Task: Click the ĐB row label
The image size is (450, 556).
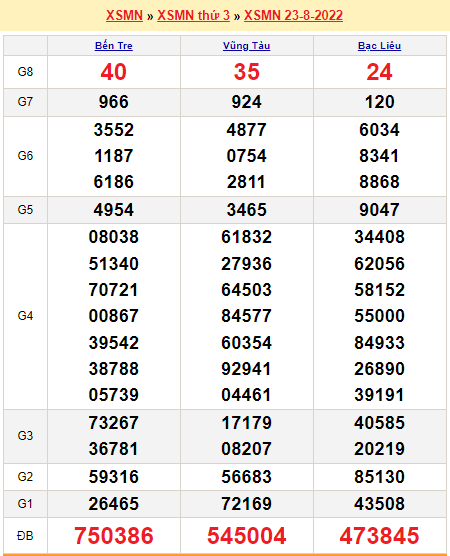Action: tap(25, 535)
